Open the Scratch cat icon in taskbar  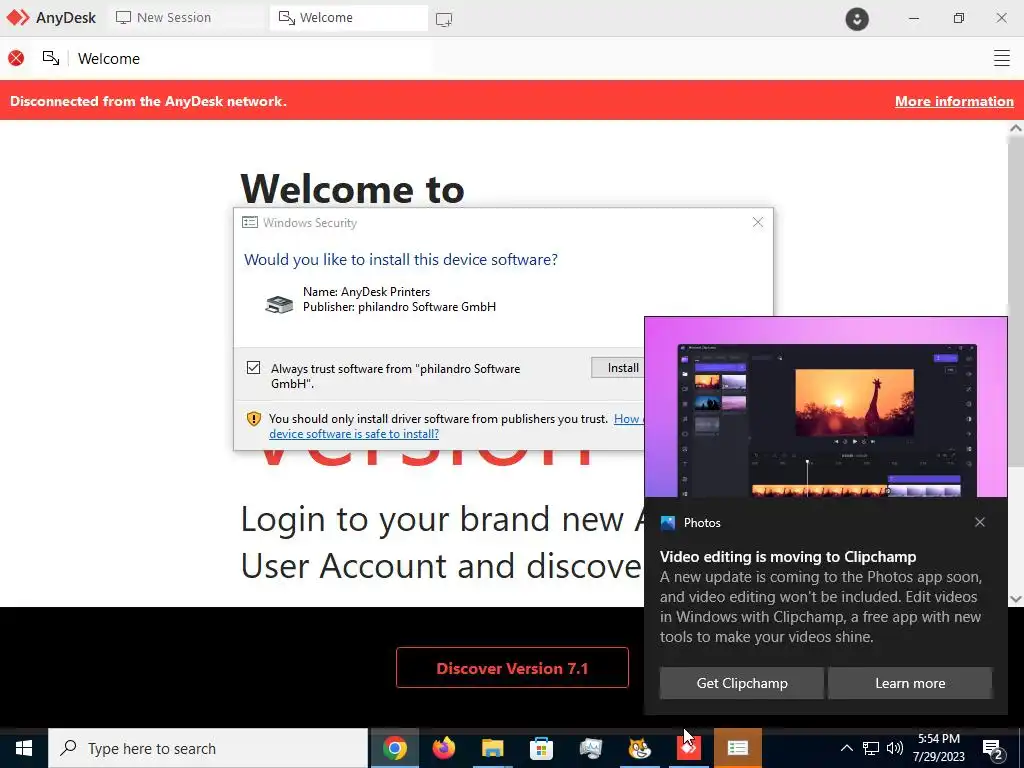click(639, 748)
